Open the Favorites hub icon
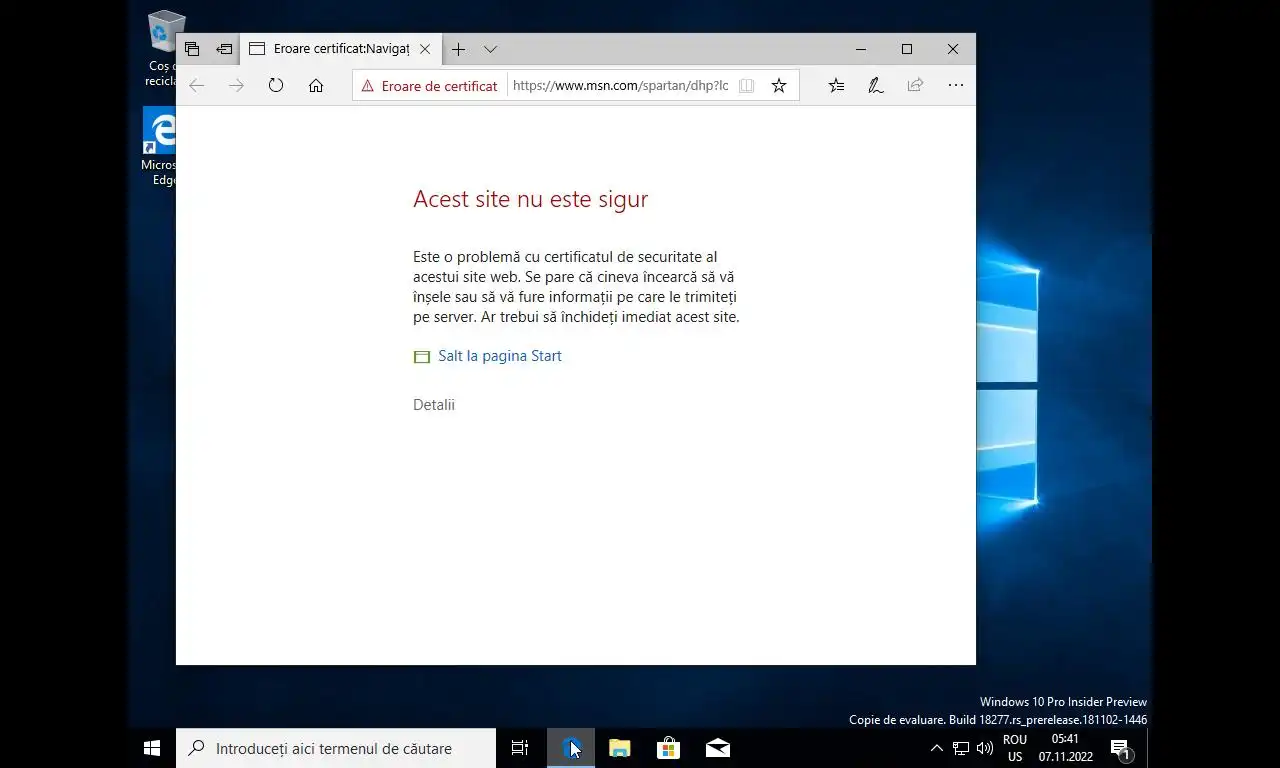 pyautogui.click(x=836, y=86)
